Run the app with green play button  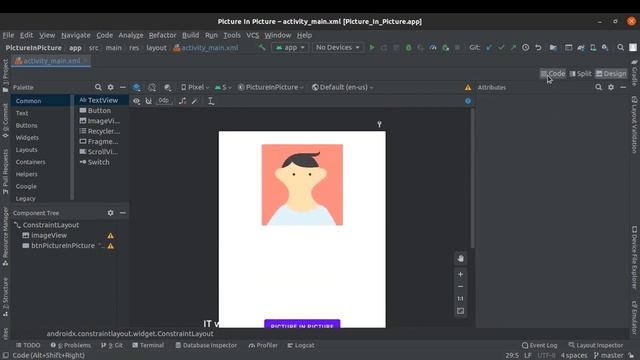[372, 48]
